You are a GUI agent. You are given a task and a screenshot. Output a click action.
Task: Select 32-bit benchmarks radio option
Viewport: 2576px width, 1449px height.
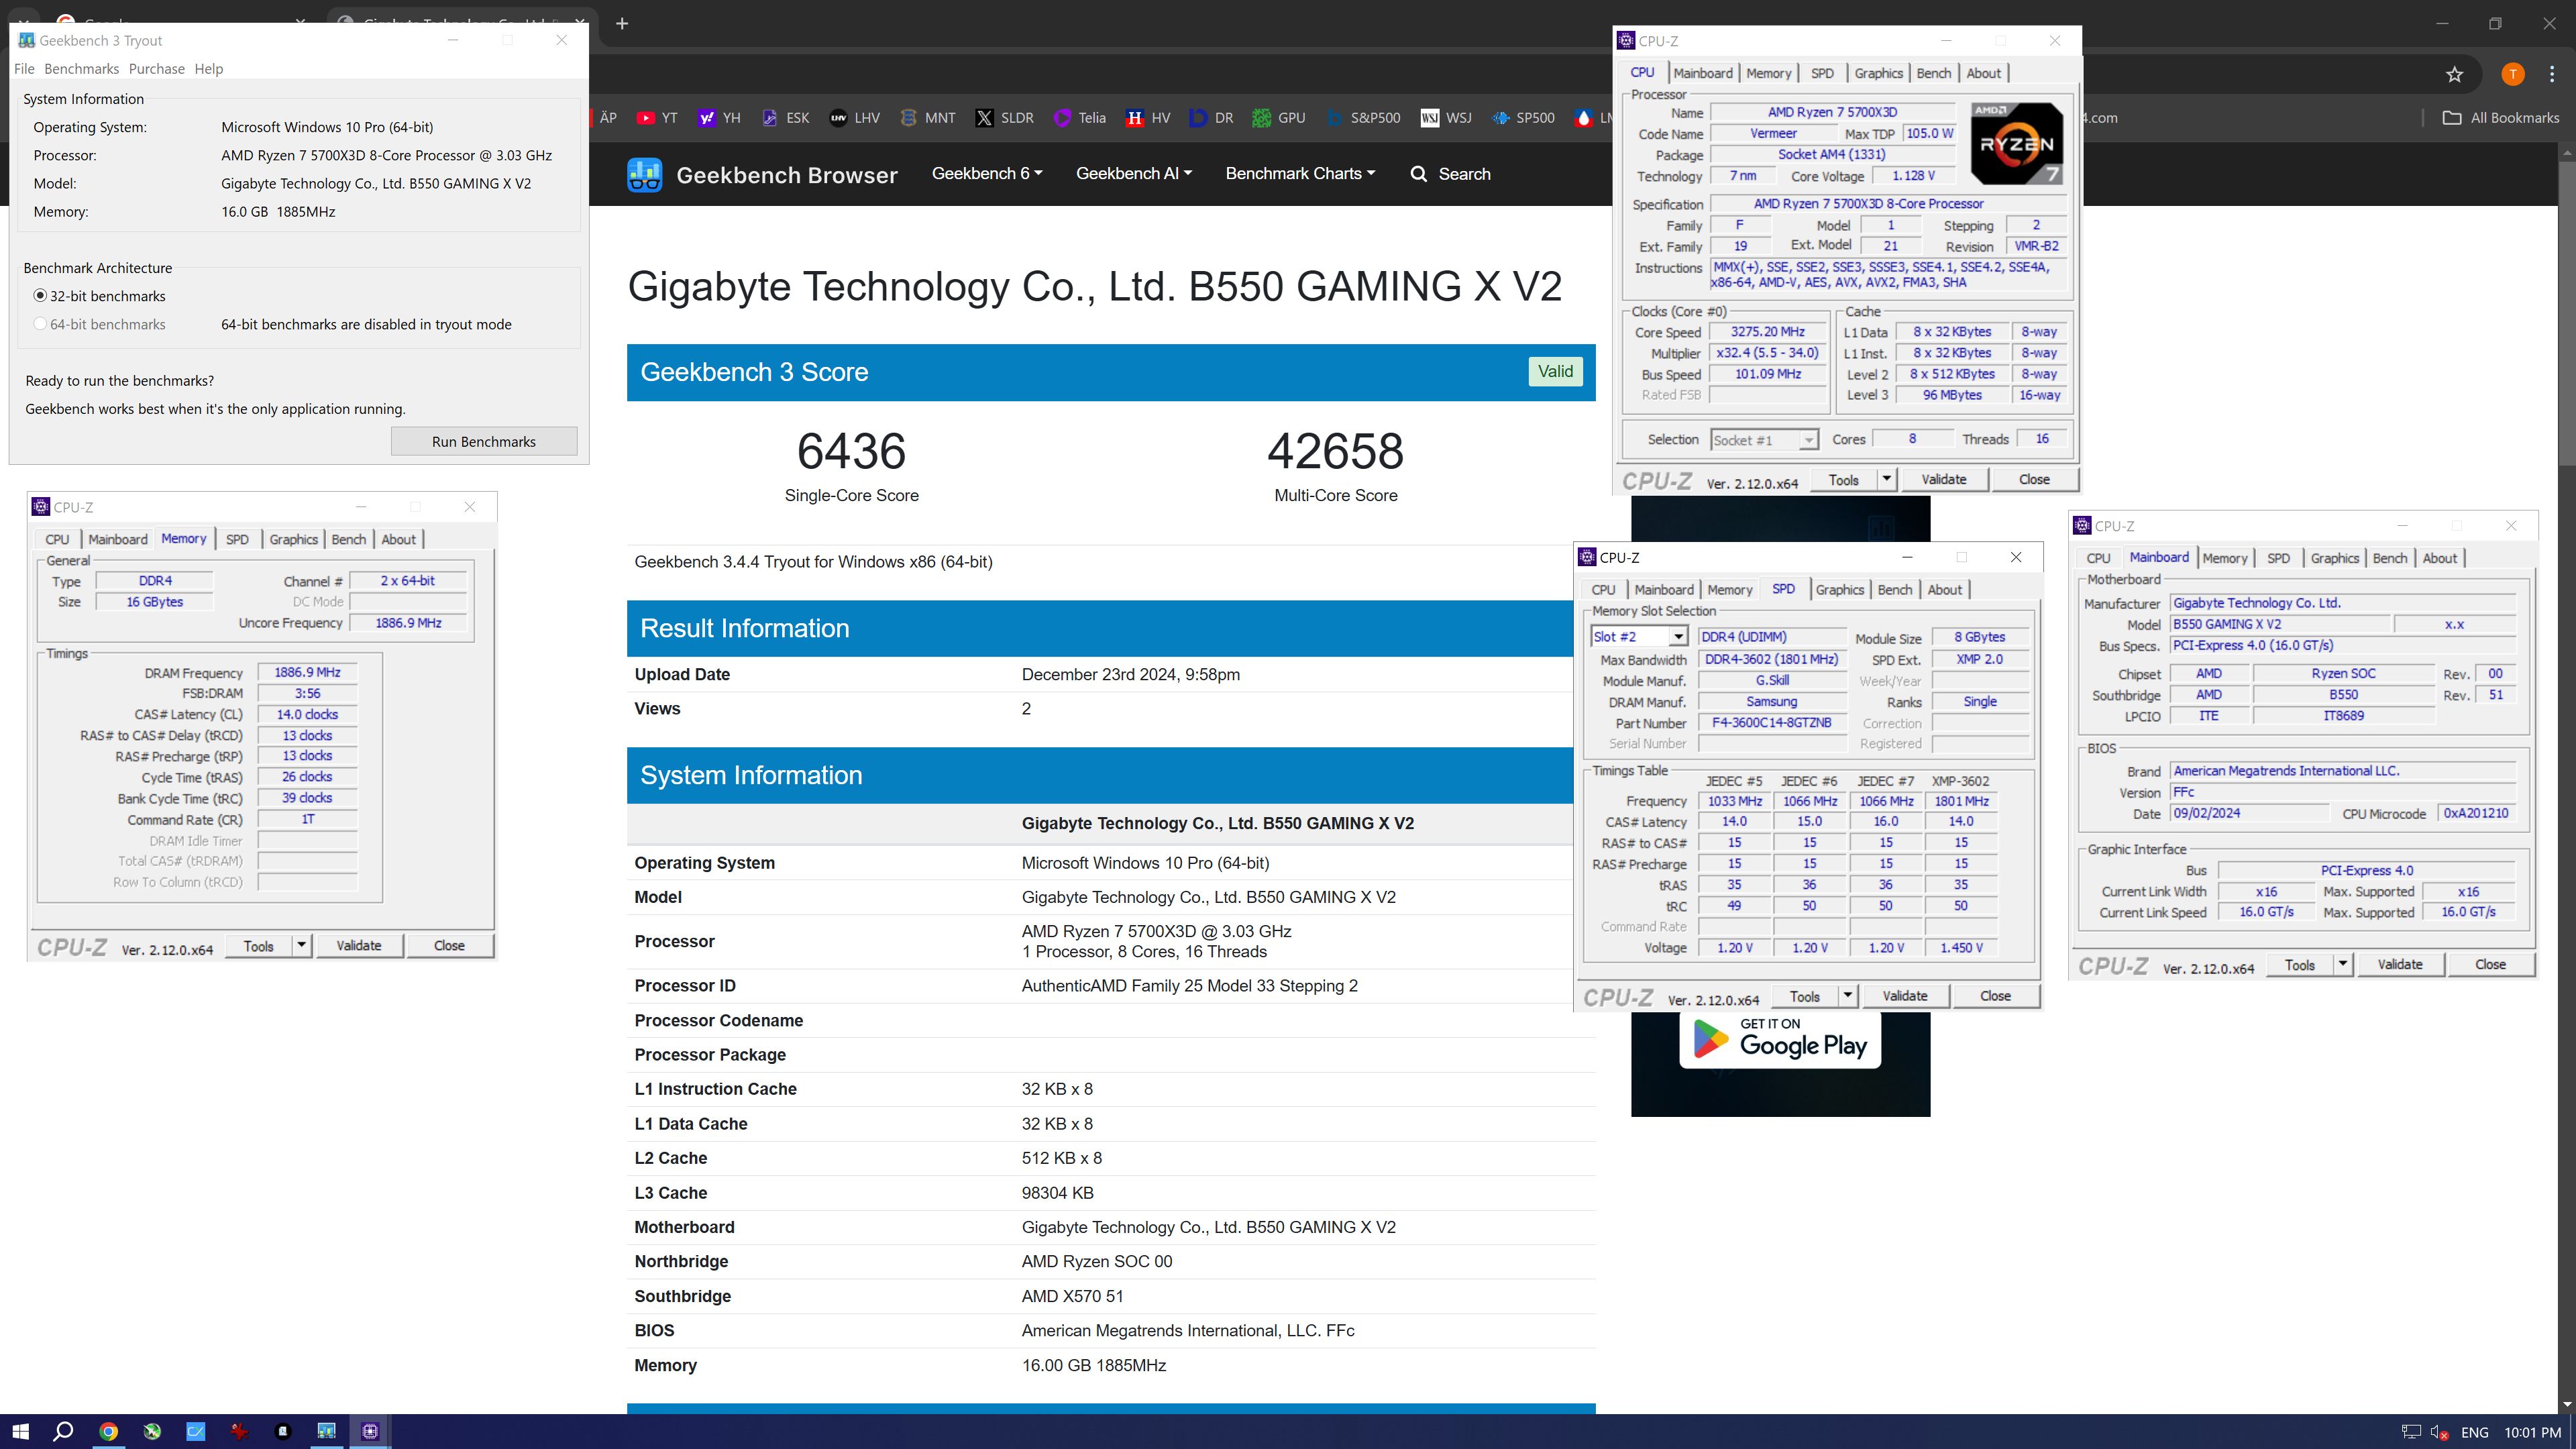(x=99, y=296)
